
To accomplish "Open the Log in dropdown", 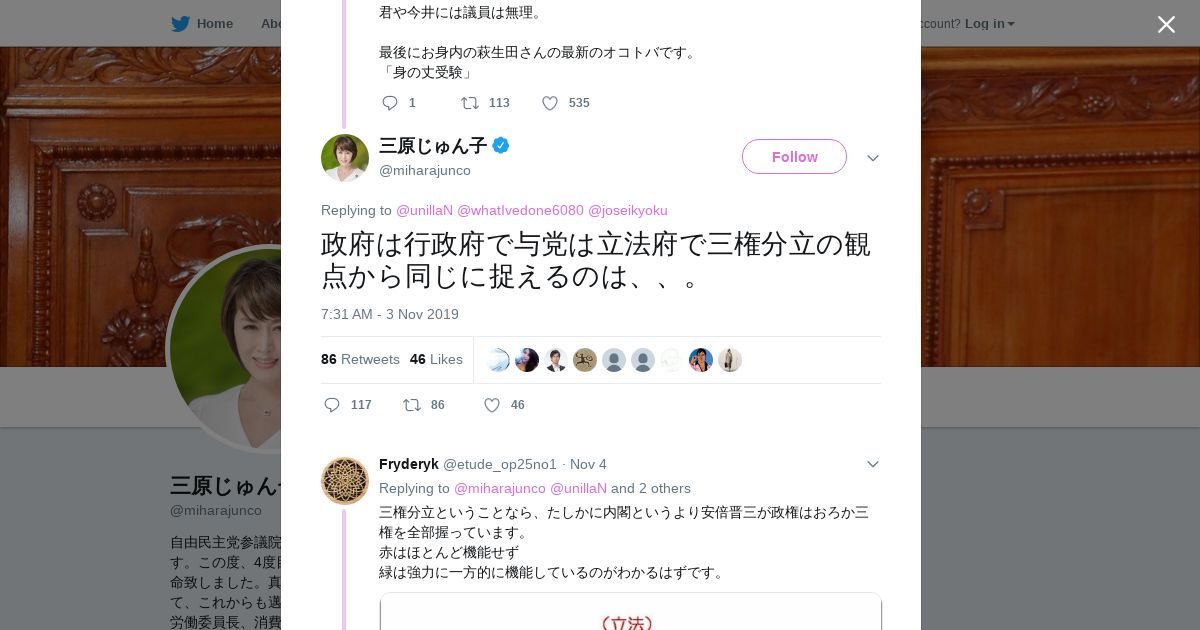I will (x=989, y=24).
